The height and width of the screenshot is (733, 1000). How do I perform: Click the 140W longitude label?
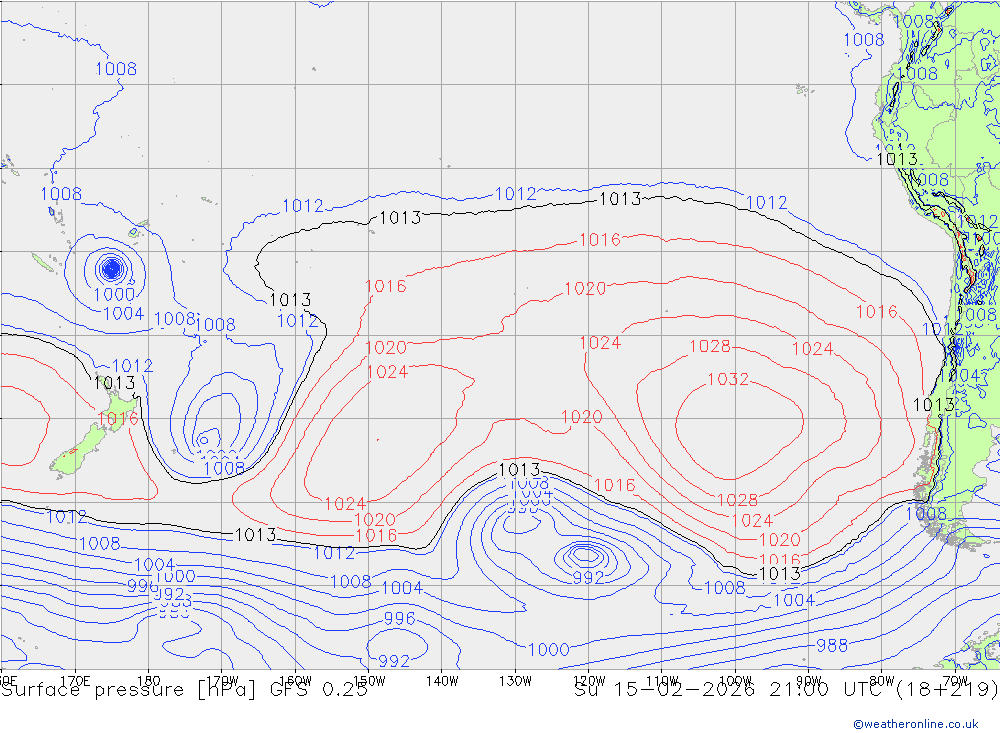(x=442, y=681)
